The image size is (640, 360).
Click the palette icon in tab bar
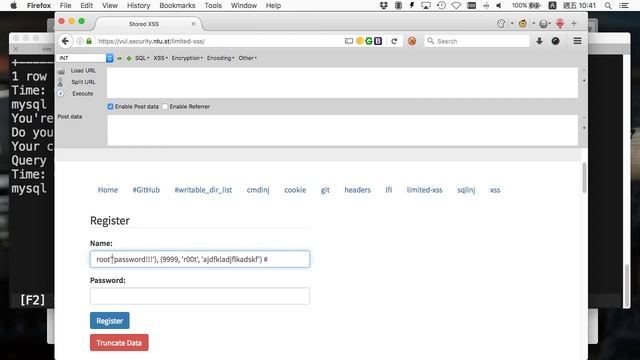pos(501,24)
